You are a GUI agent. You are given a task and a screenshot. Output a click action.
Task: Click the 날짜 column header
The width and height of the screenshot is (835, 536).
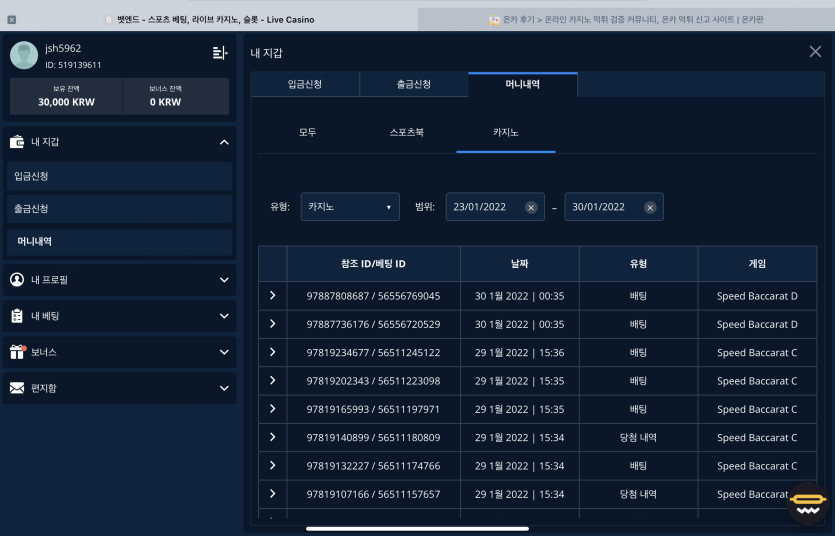[x=520, y=263]
